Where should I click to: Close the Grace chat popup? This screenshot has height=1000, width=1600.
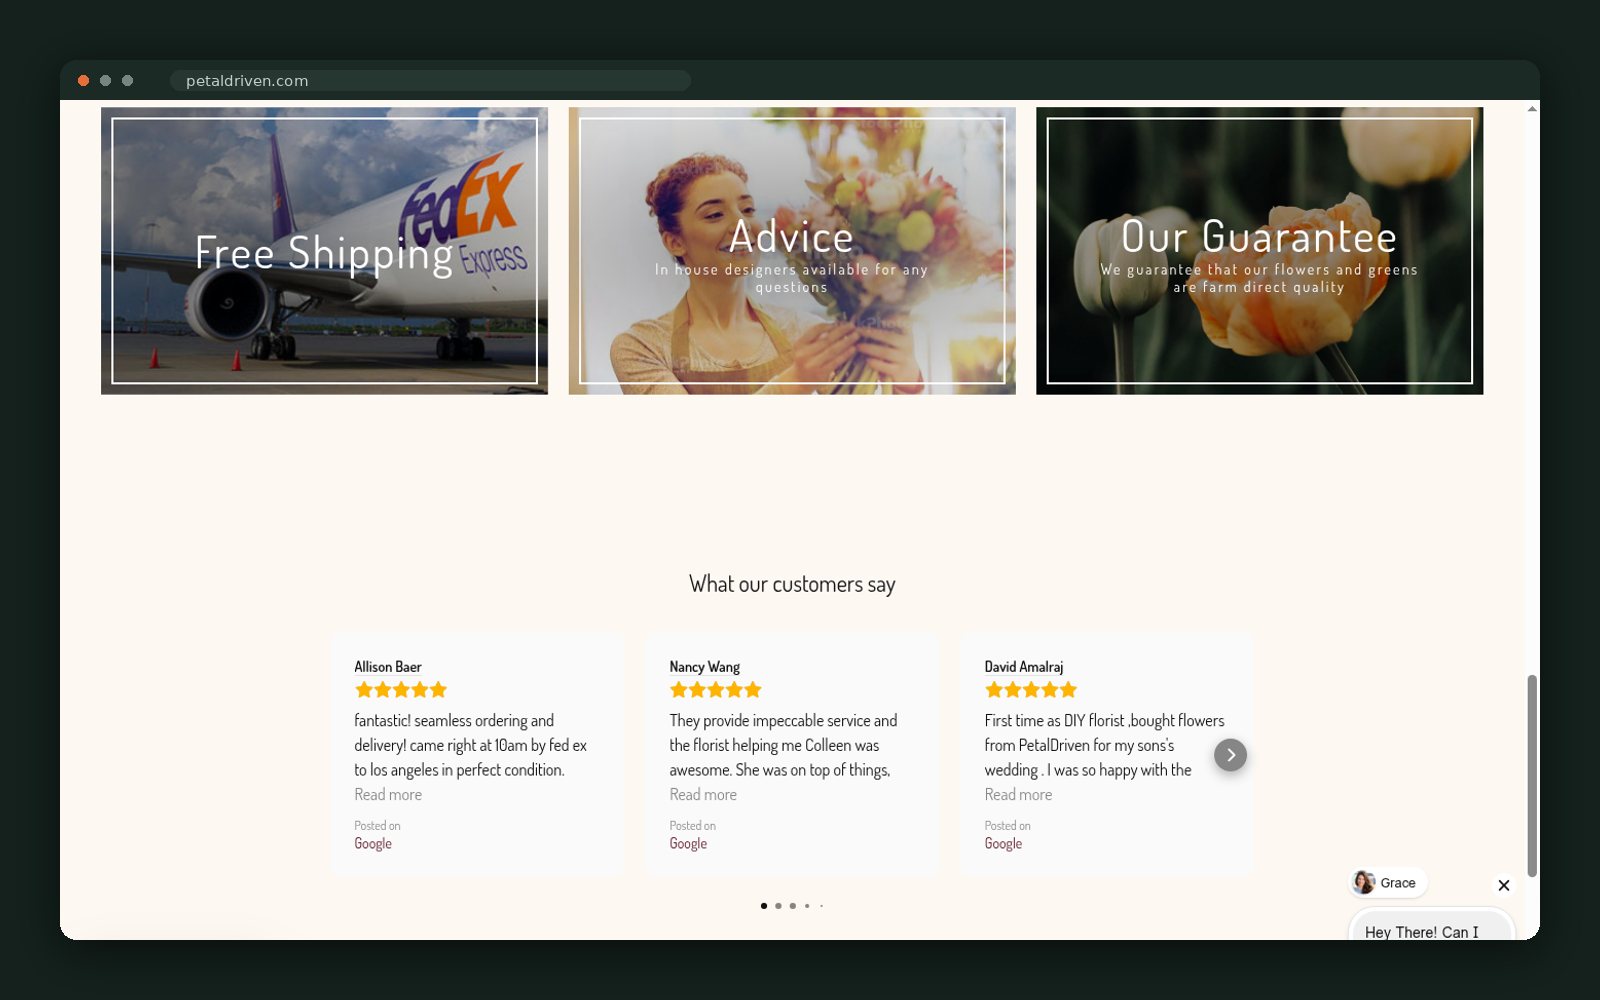1503,885
